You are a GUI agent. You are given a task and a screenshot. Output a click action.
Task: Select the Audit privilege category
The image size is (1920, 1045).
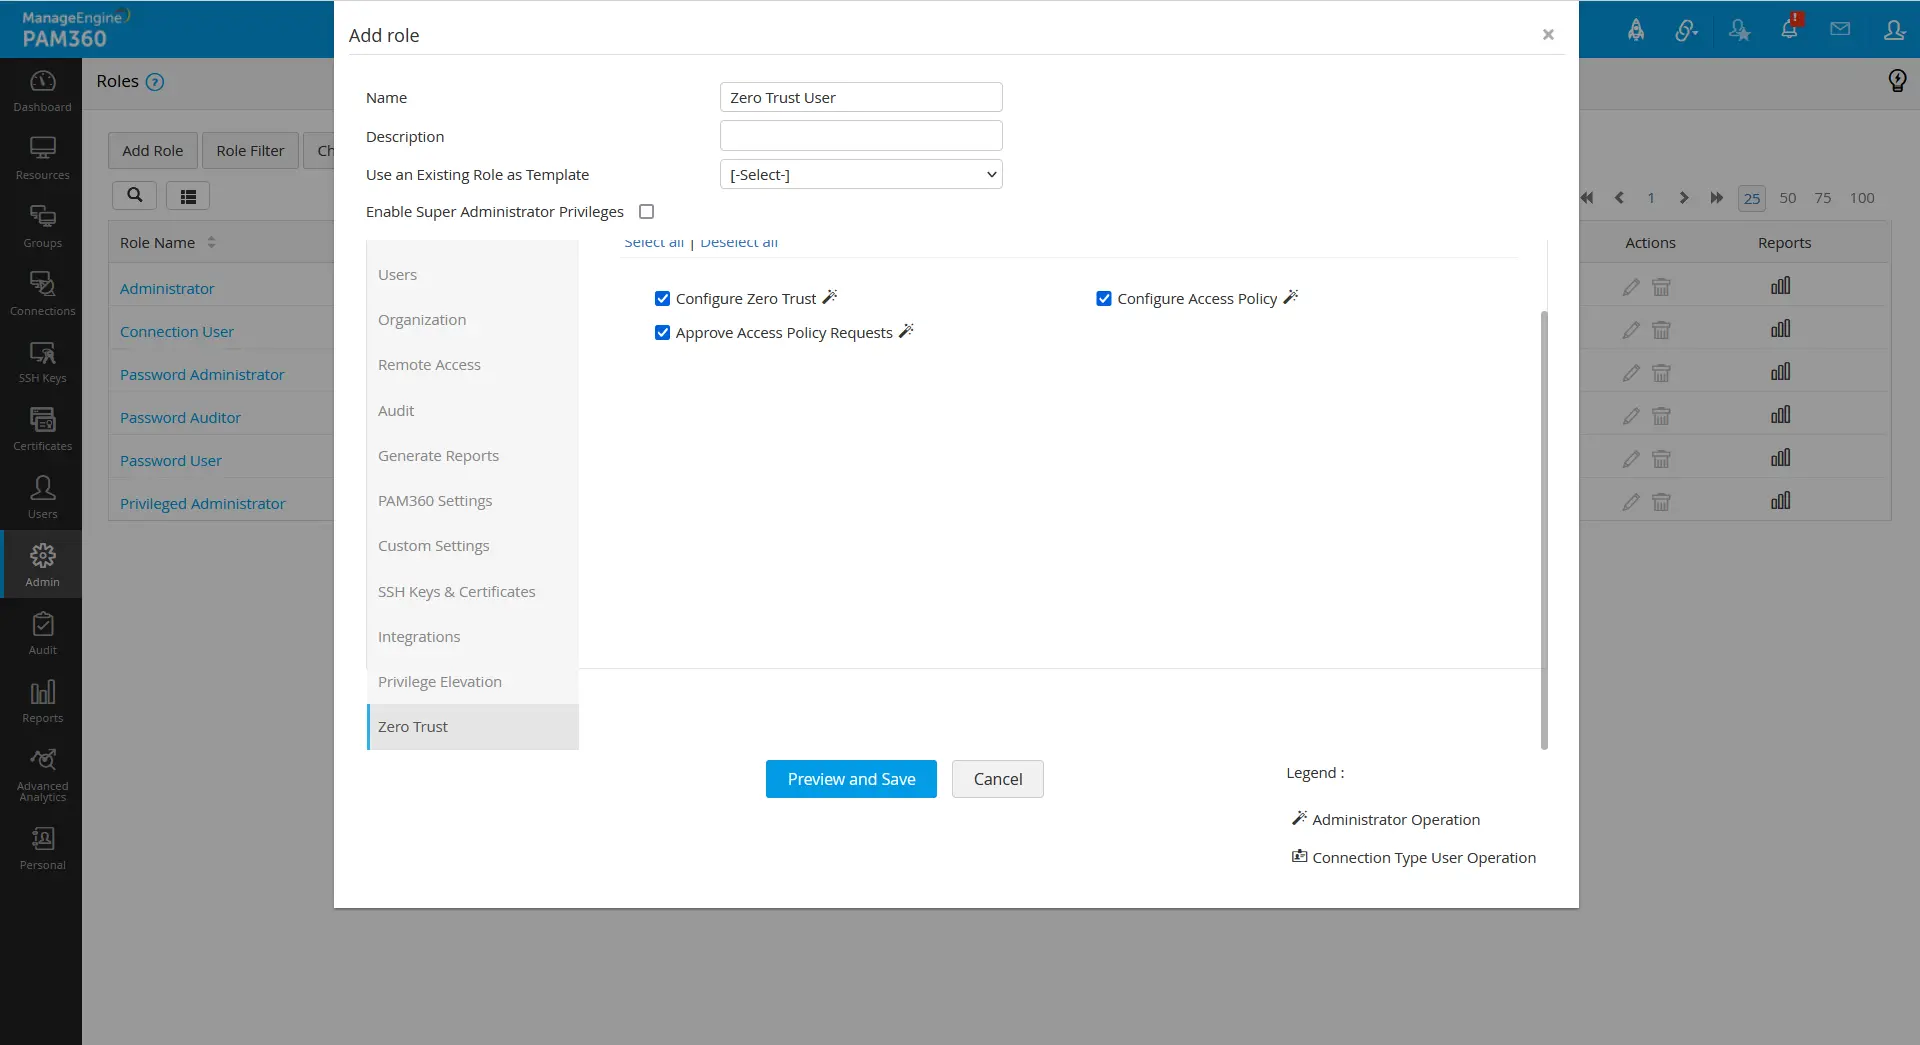pyautogui.click(x=473, y=411)
